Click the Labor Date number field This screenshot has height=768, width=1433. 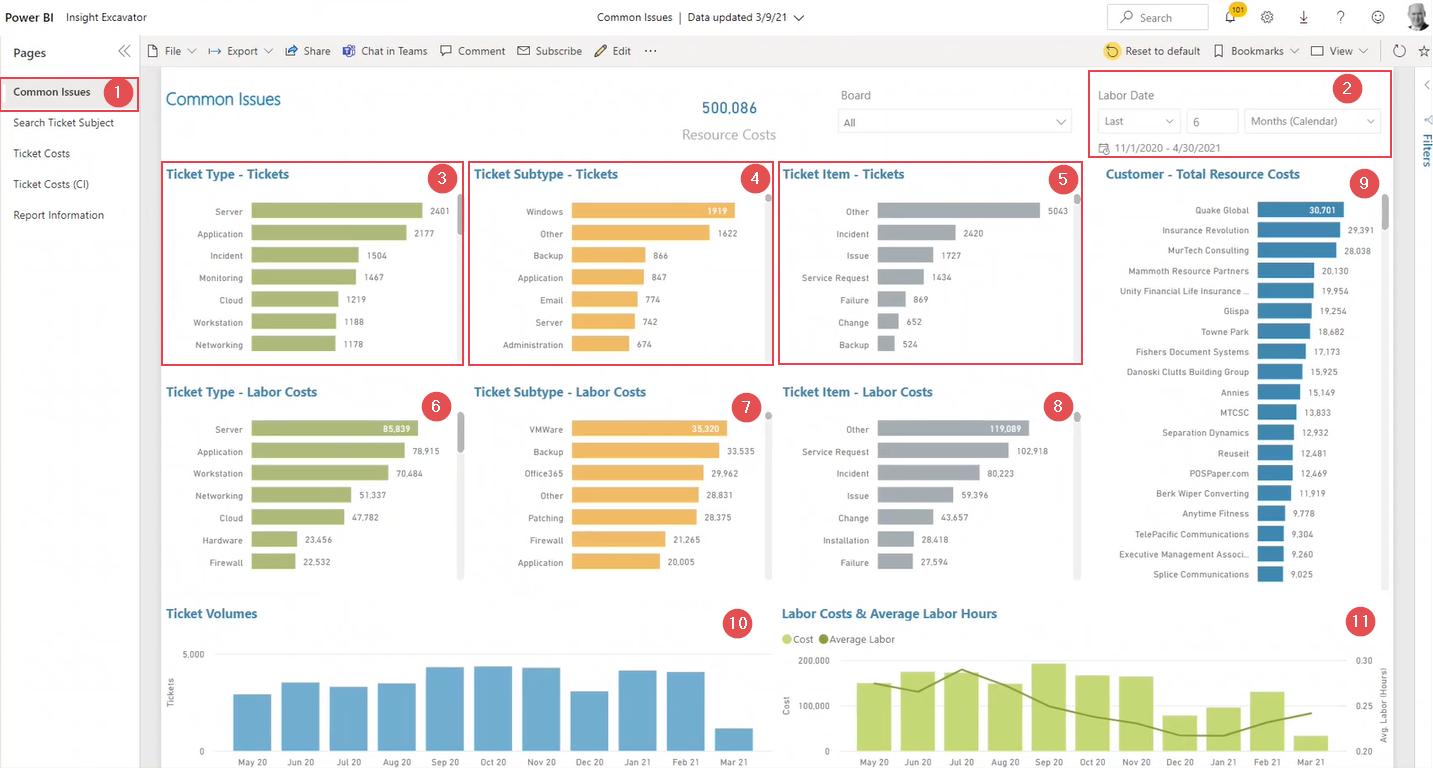click(x=1212, y=121)
